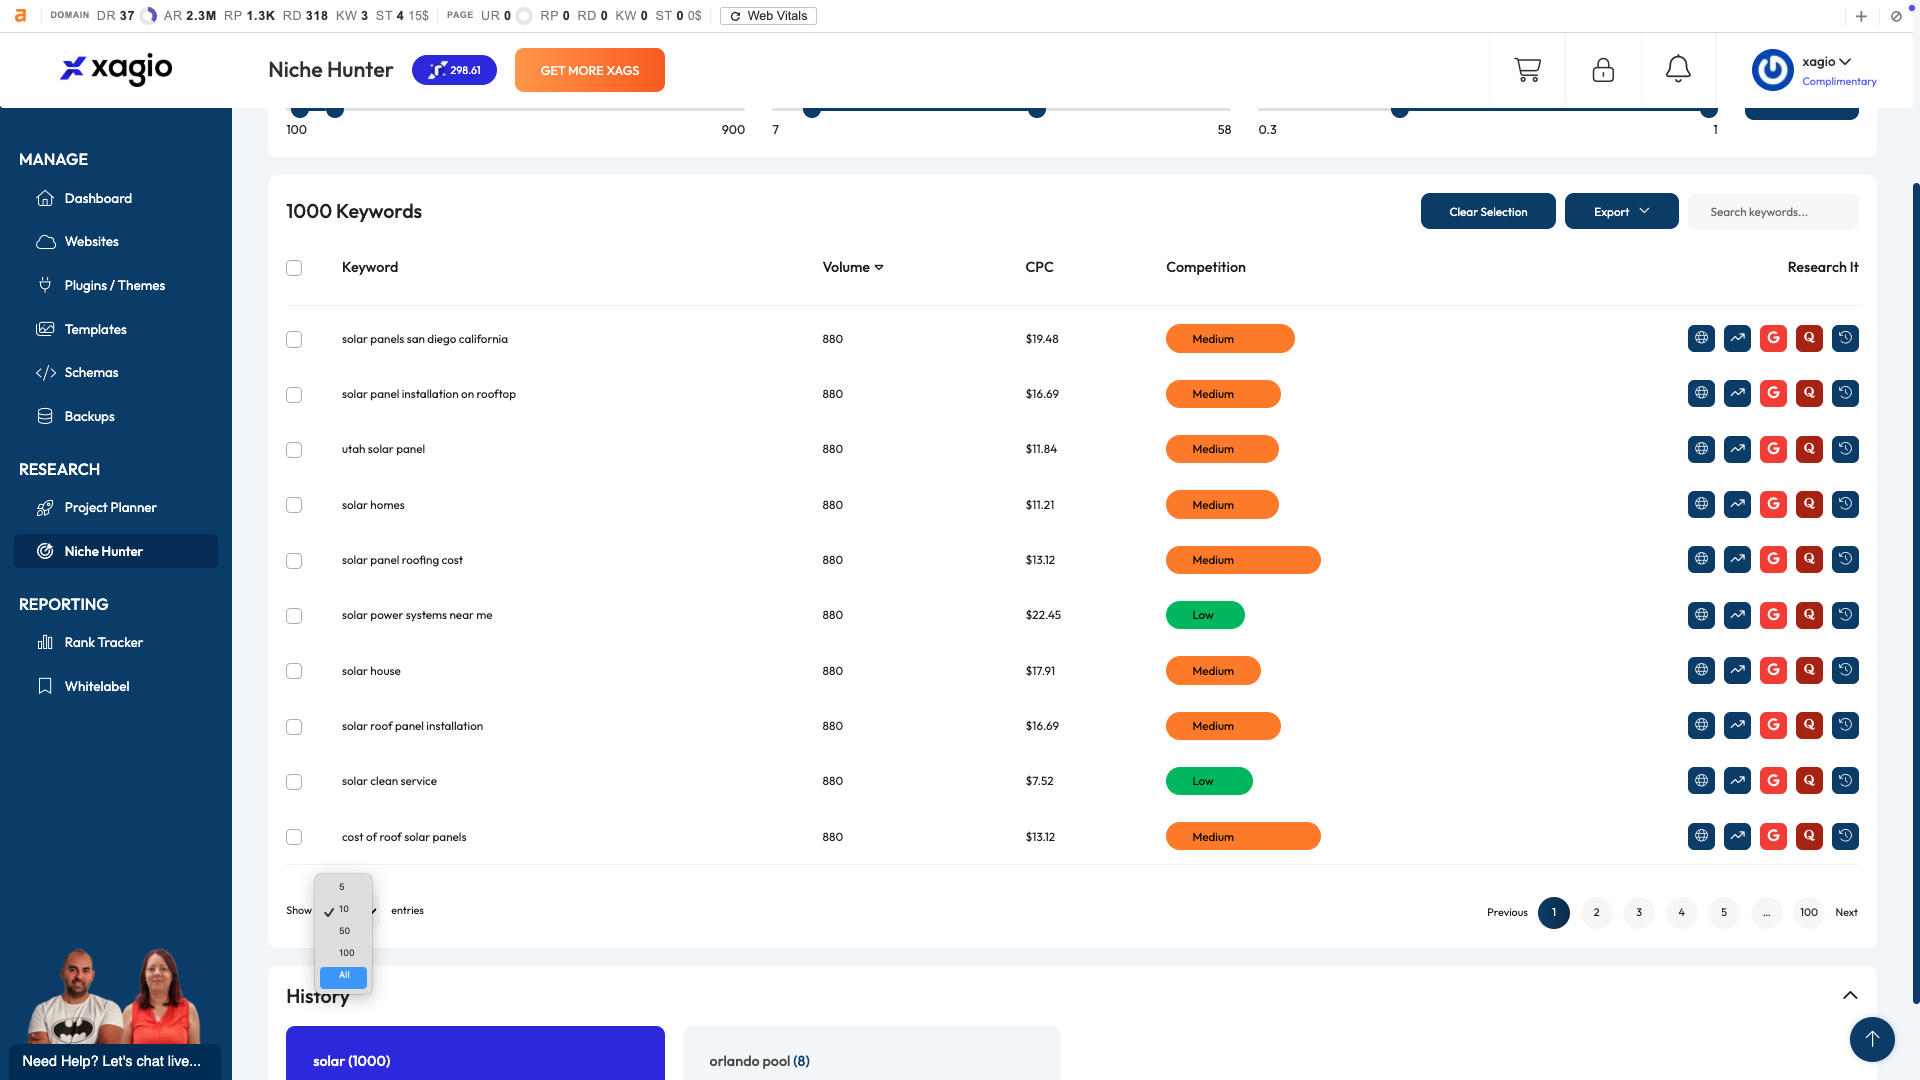
Task: Click trends icon for utah solar panel
Action: click(x=1737, y=449)
